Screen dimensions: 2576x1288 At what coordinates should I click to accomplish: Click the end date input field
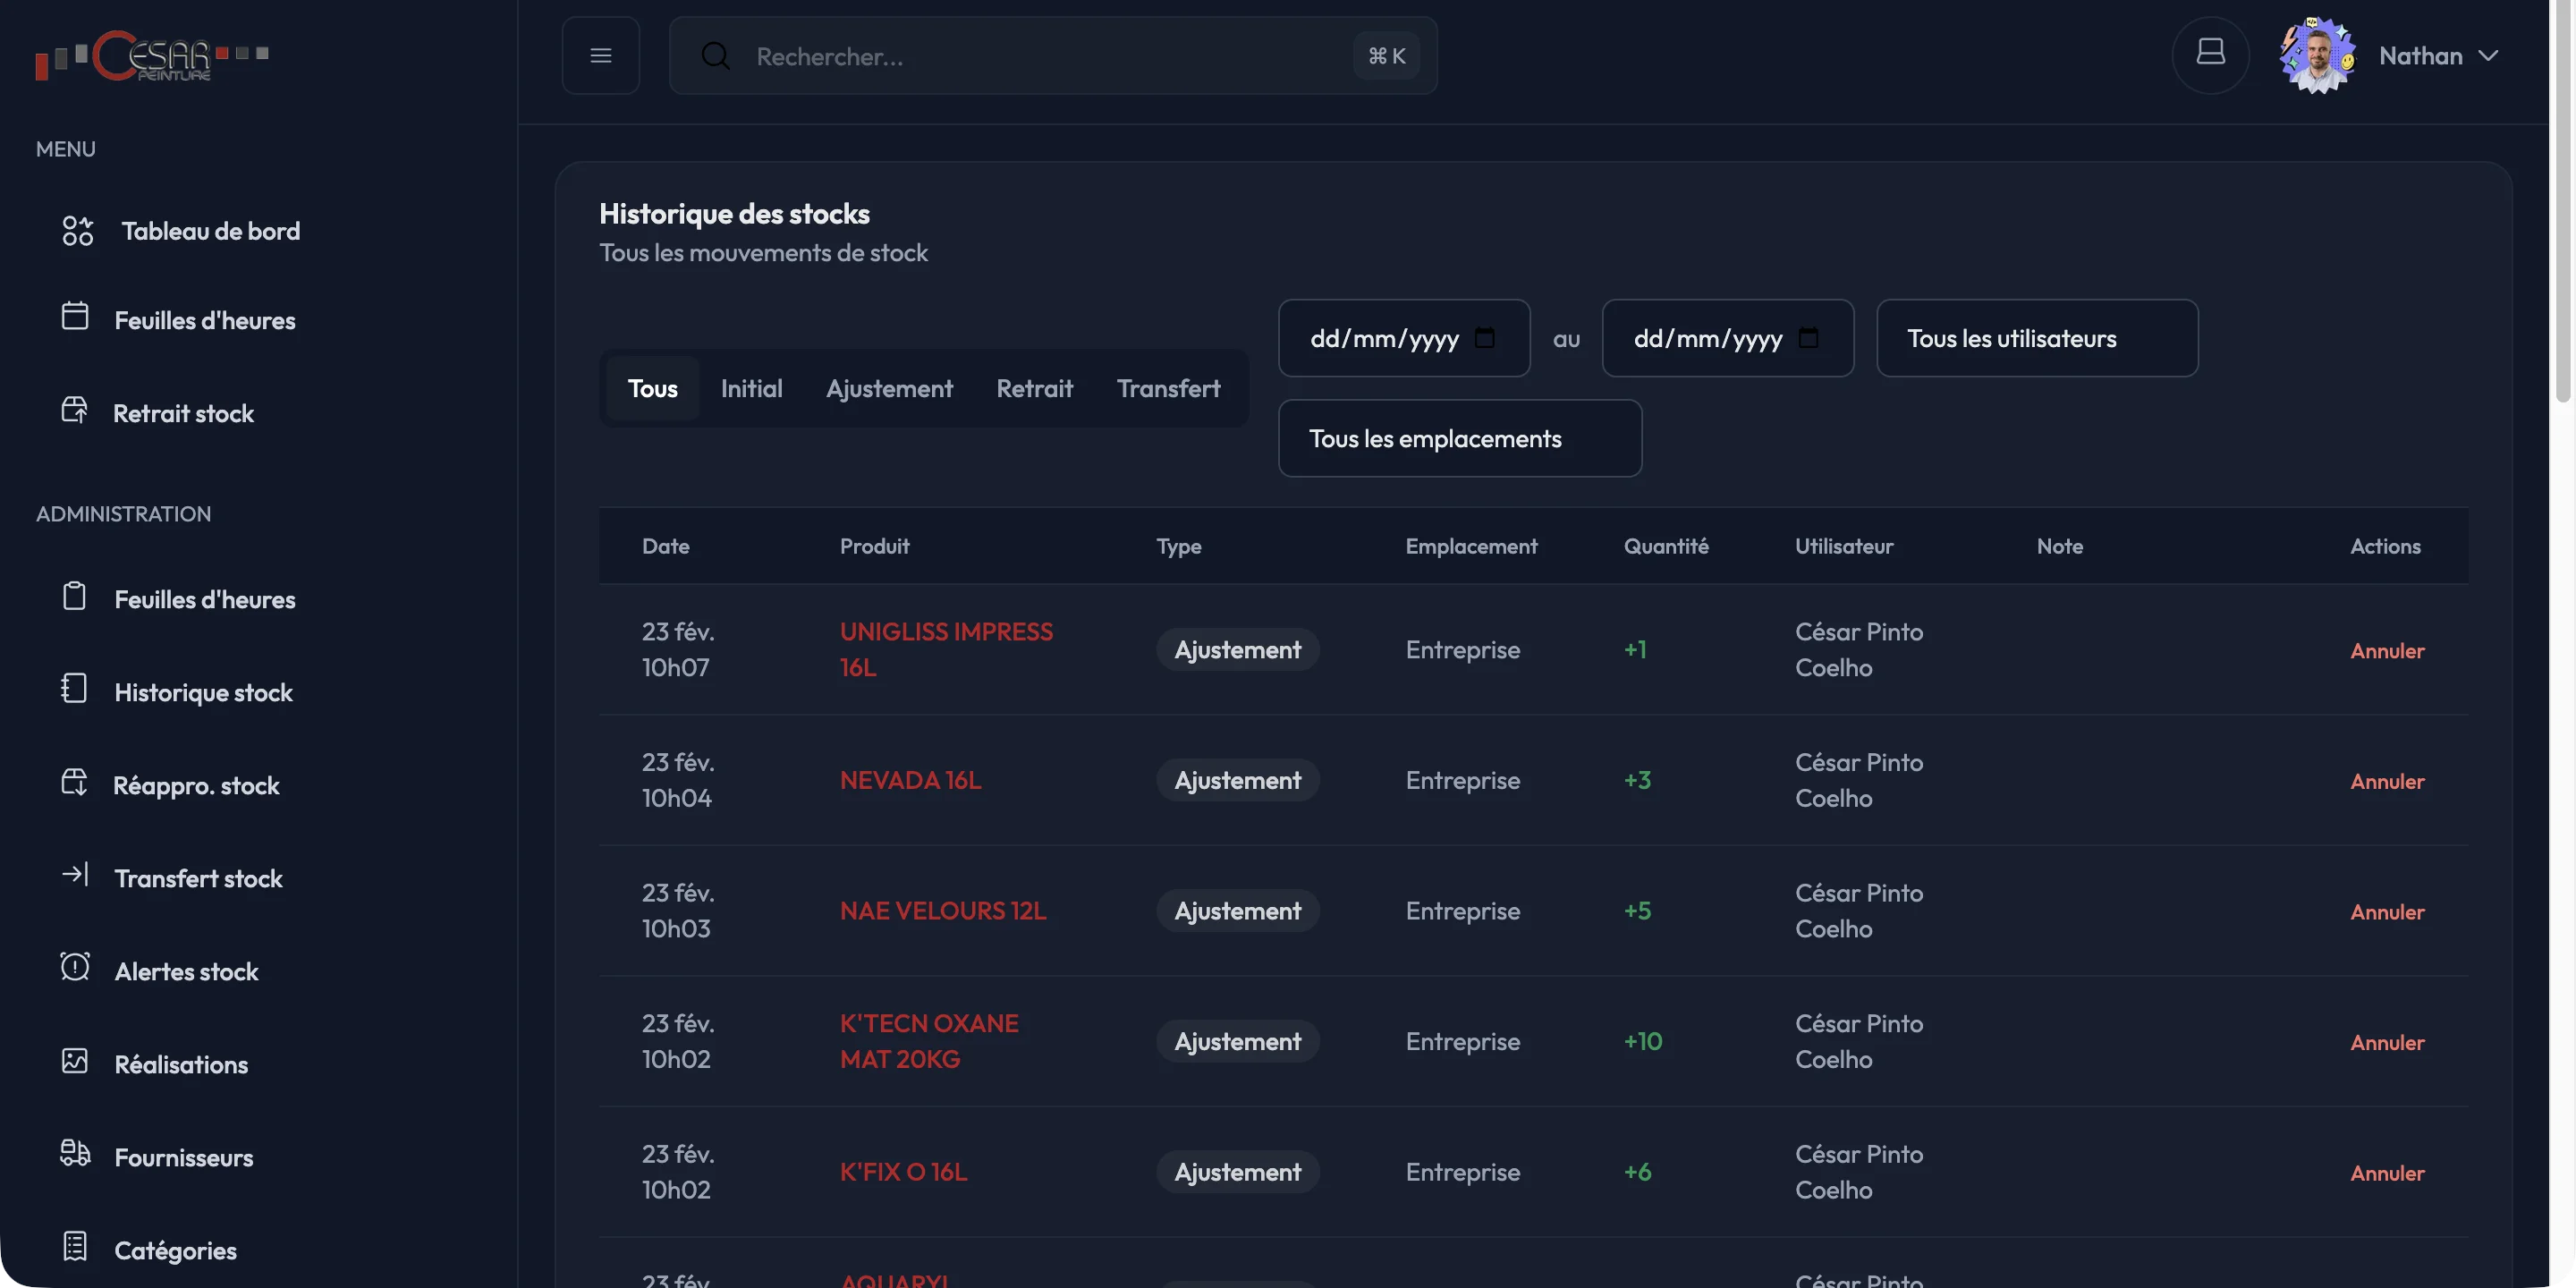tap(1707, 338)
